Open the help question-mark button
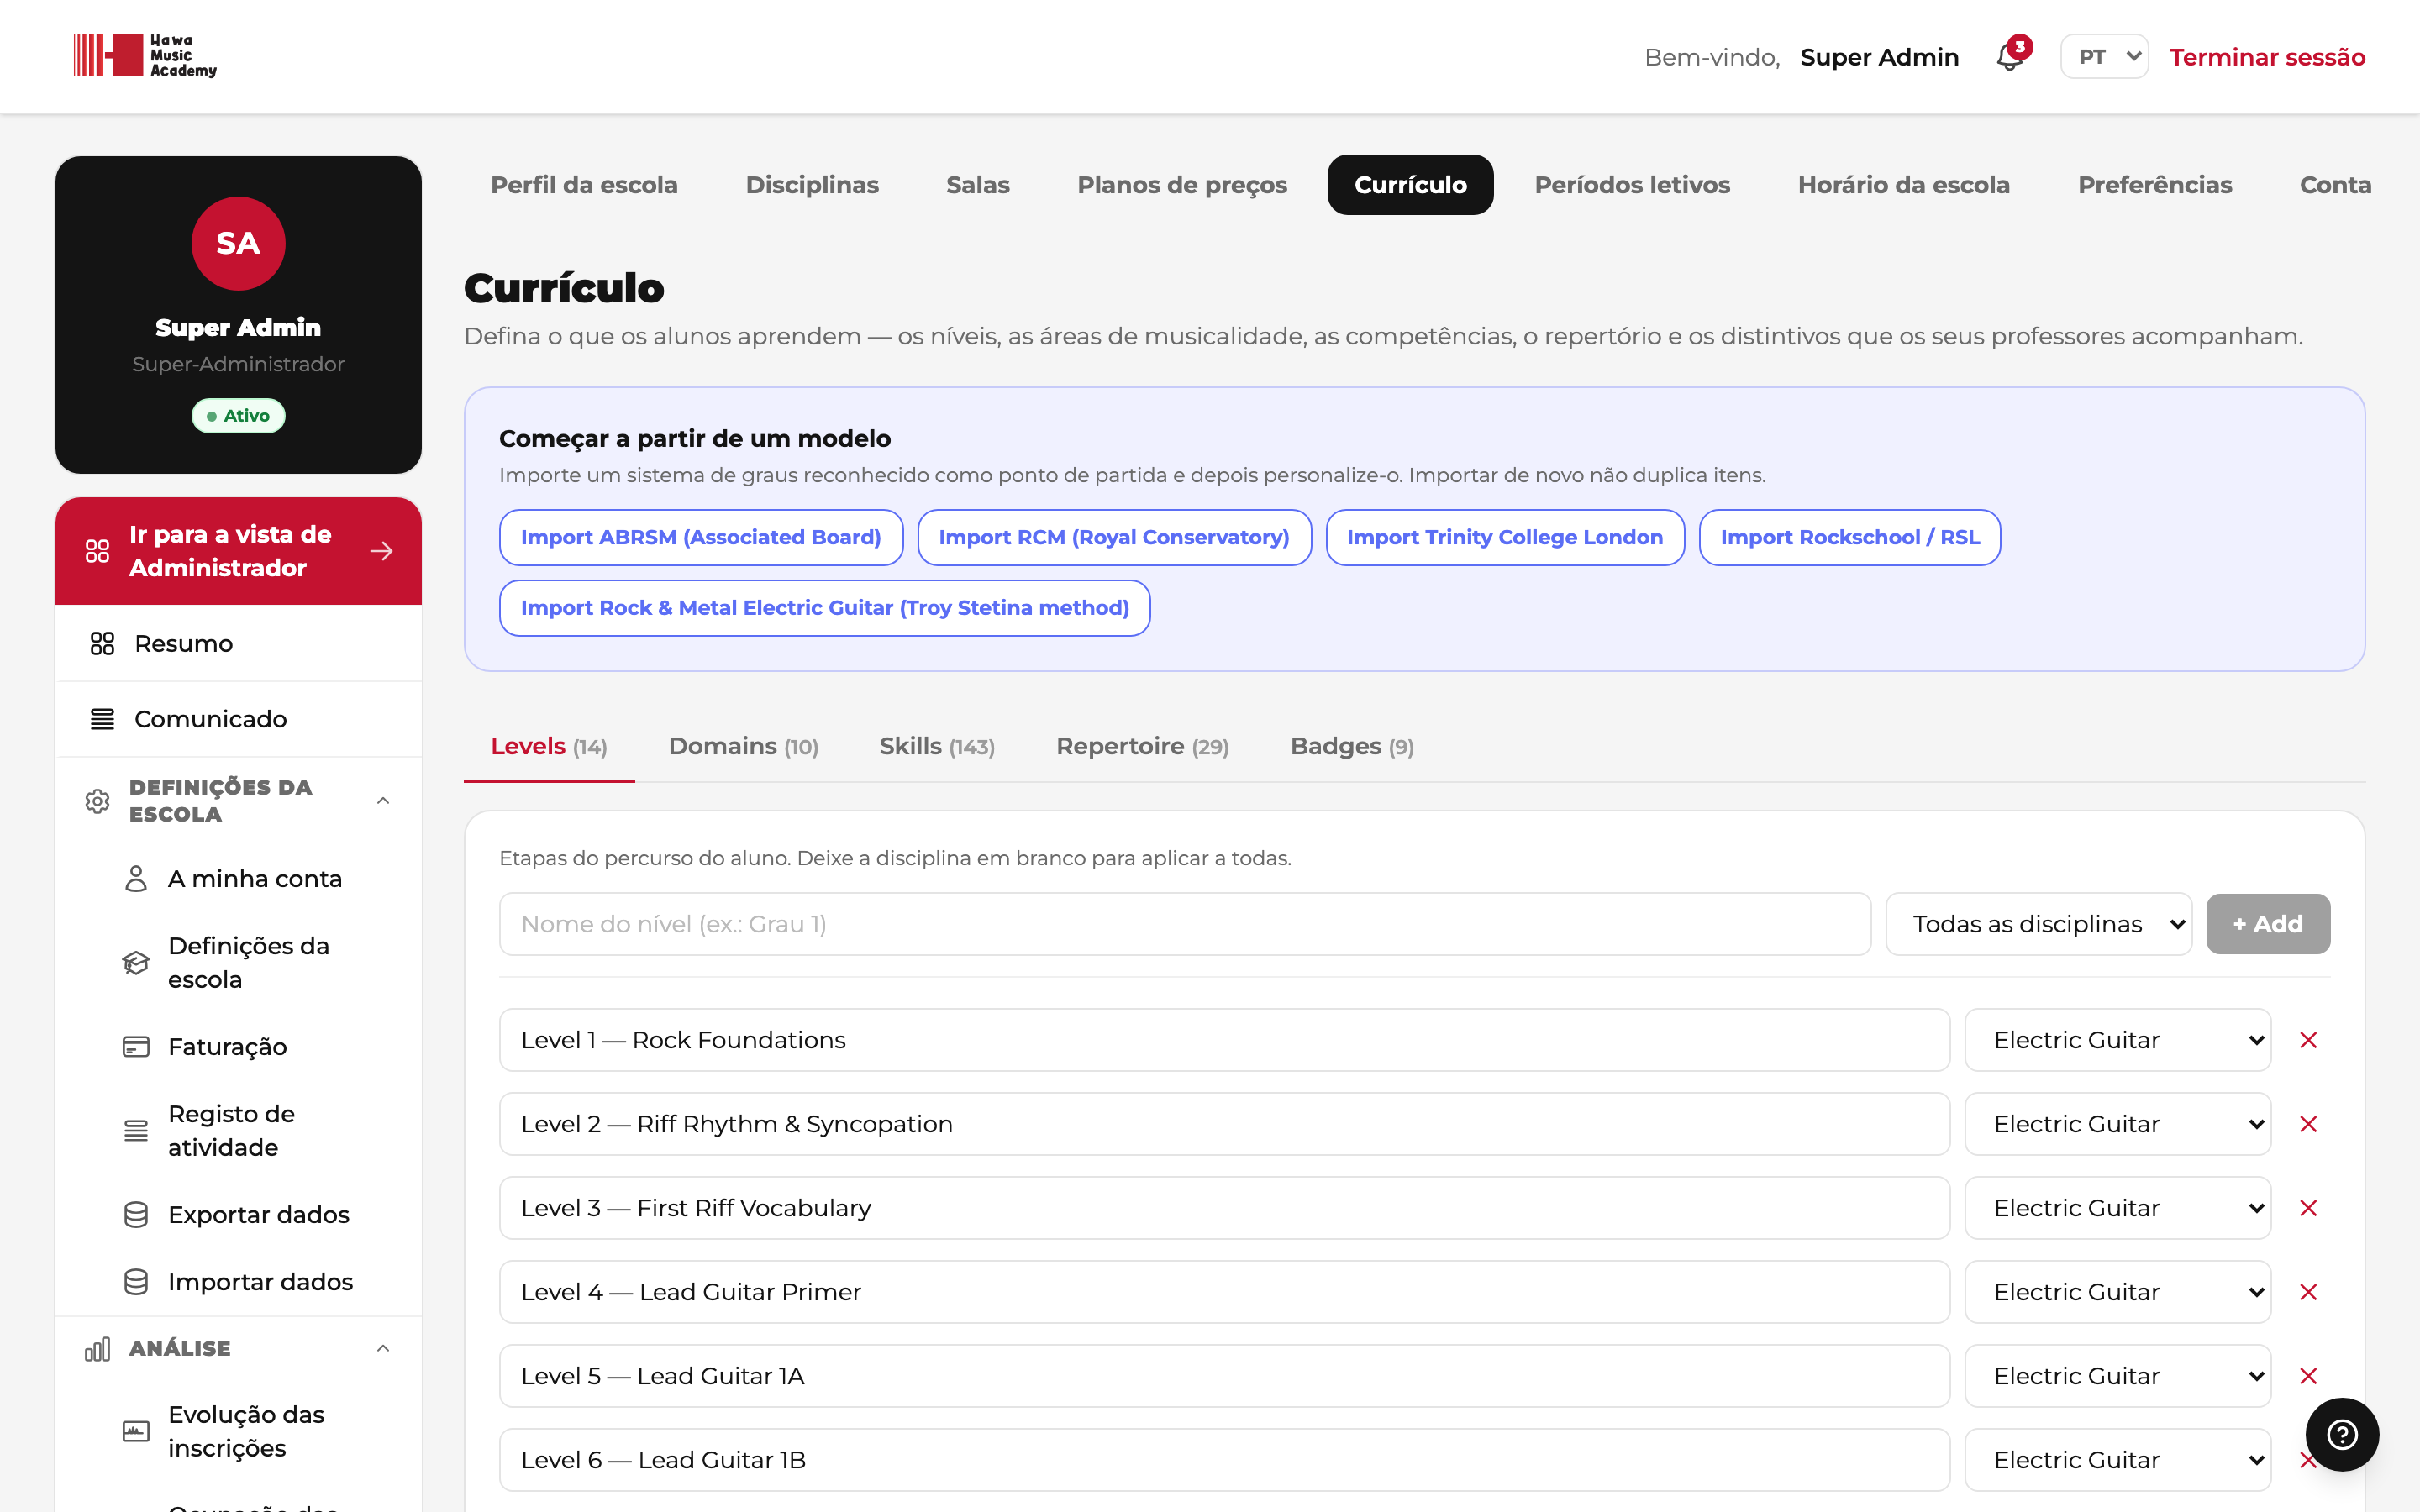 [x=2342, y=1434]
